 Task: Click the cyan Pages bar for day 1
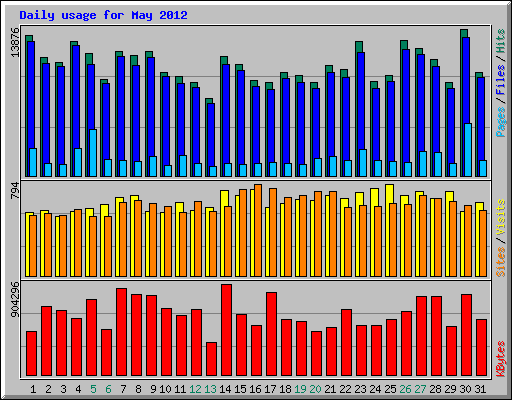point(33,162)
